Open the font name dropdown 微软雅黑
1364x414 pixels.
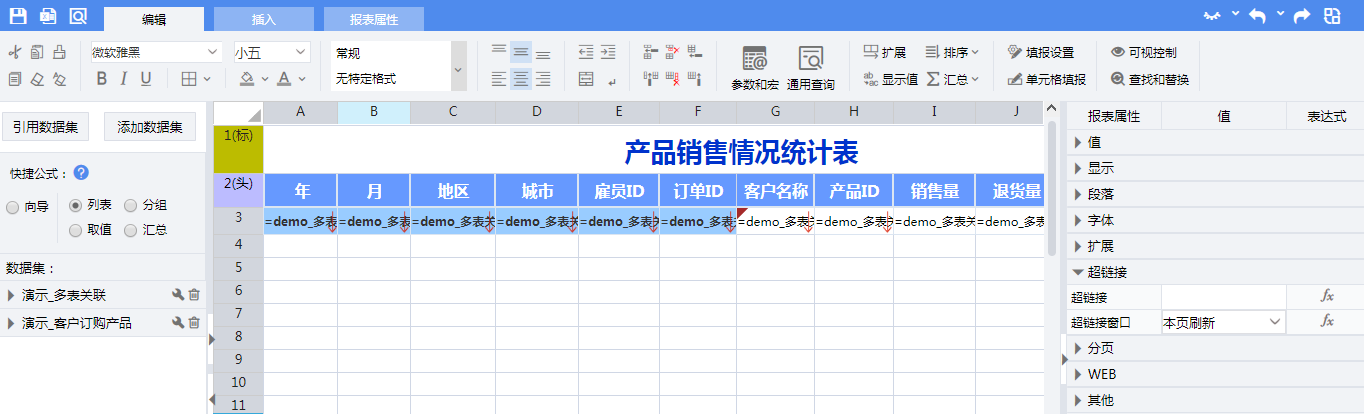tap(156, 52)
